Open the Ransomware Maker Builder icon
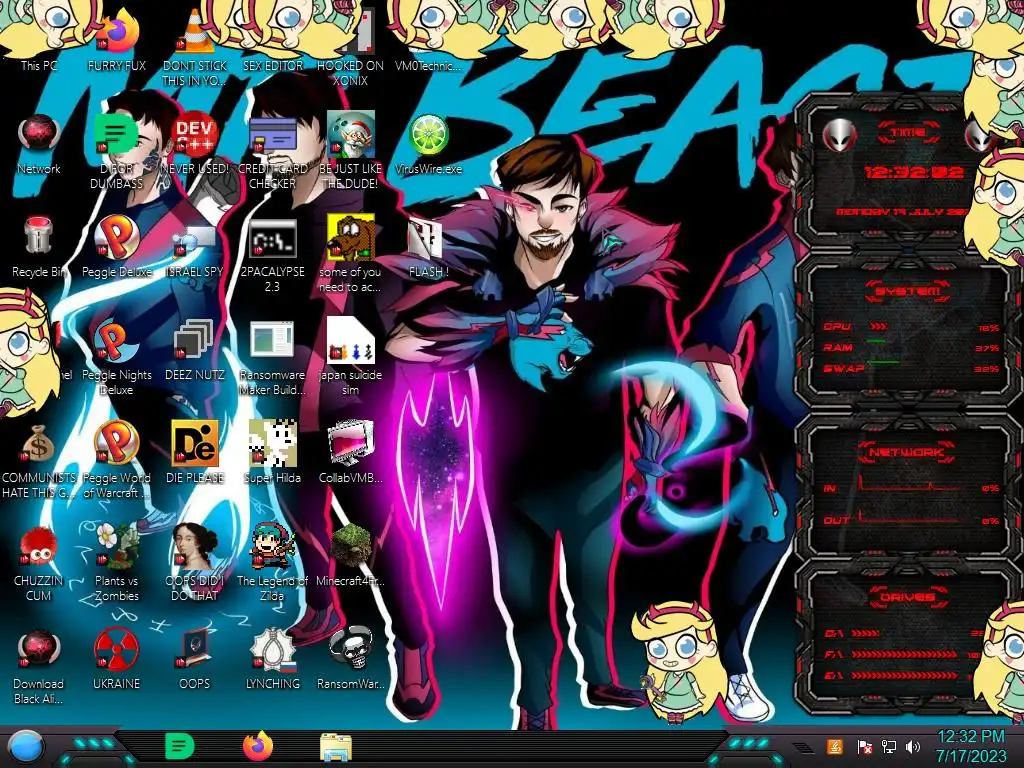 coord(272,358)
